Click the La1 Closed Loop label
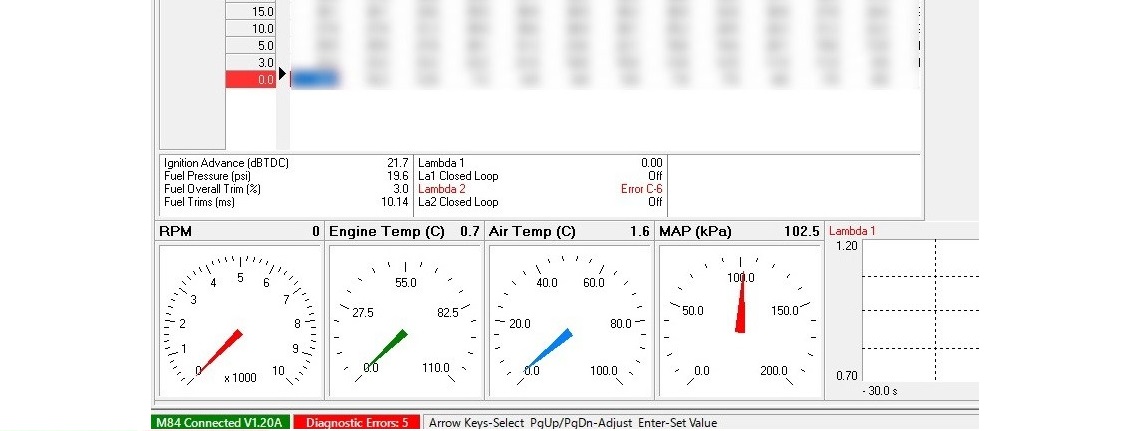Screen dimensions: 1138x431 point(458,176)
